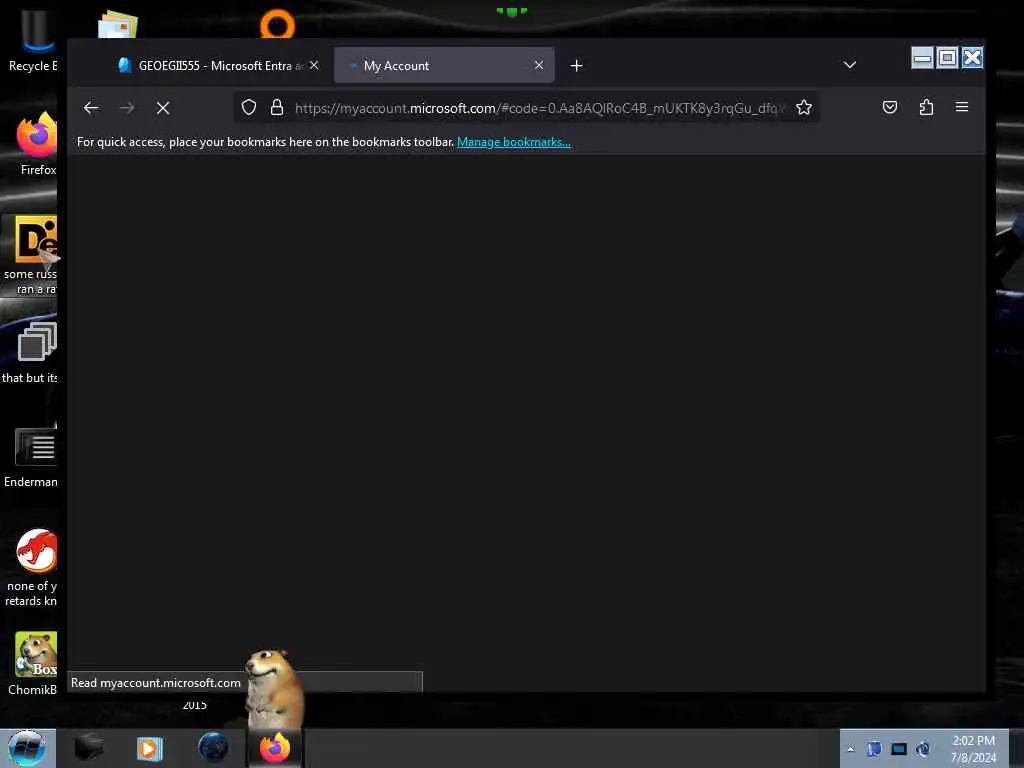Image resolution: width=1024 pixels, height=768 pixels.
Task: Select the 'some russ' De desktop icon
Action: [x=31, y=256]
